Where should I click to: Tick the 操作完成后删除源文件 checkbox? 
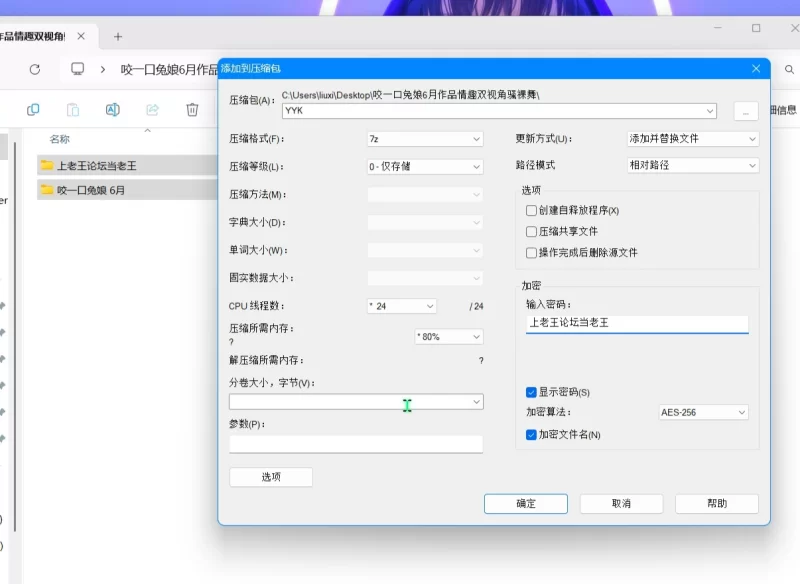(x=532, y=253)
